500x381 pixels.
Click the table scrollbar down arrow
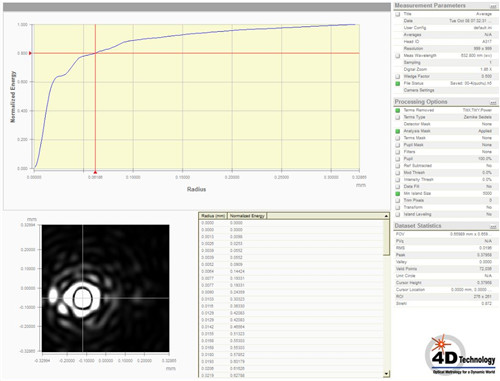point(386,374)
